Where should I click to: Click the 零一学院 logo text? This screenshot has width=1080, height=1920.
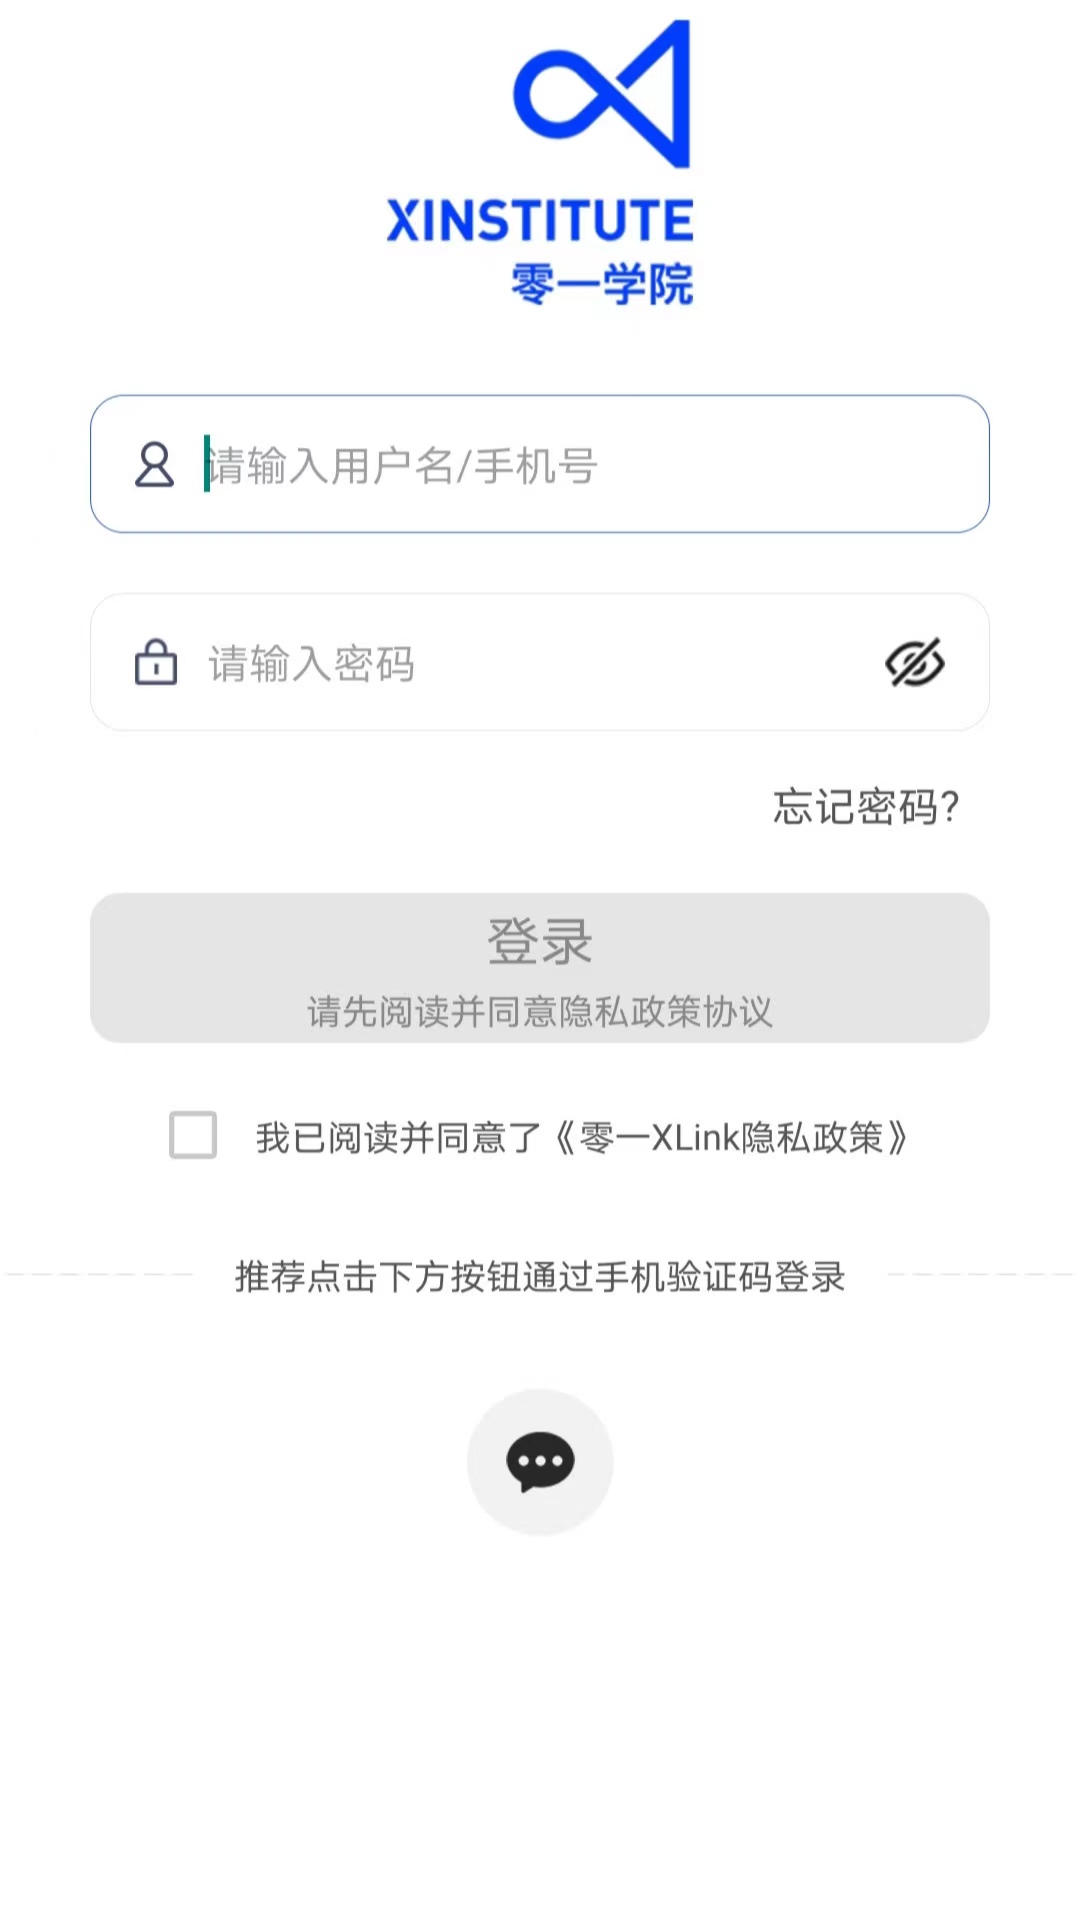(602, 284)
